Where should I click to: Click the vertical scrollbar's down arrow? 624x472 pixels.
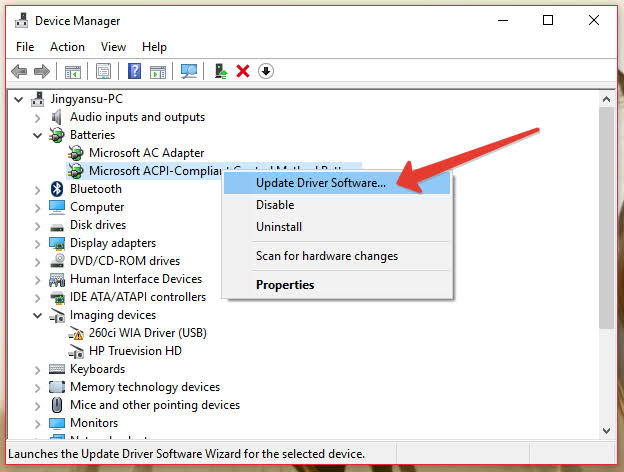(606, 431)
